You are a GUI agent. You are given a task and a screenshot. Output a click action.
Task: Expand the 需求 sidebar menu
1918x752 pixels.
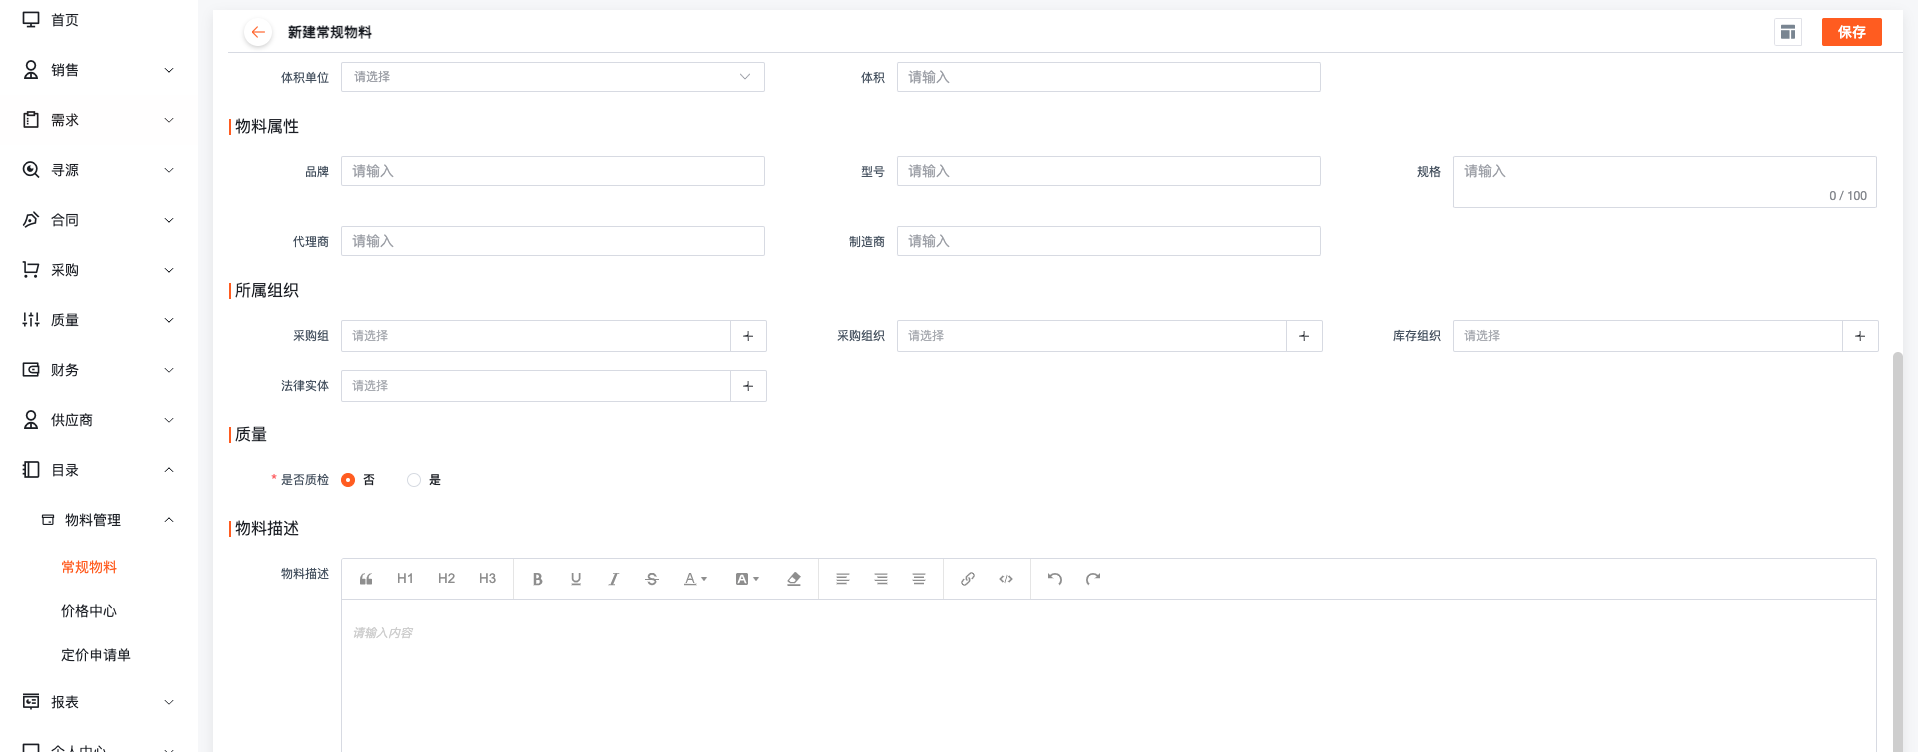point(99,120)
